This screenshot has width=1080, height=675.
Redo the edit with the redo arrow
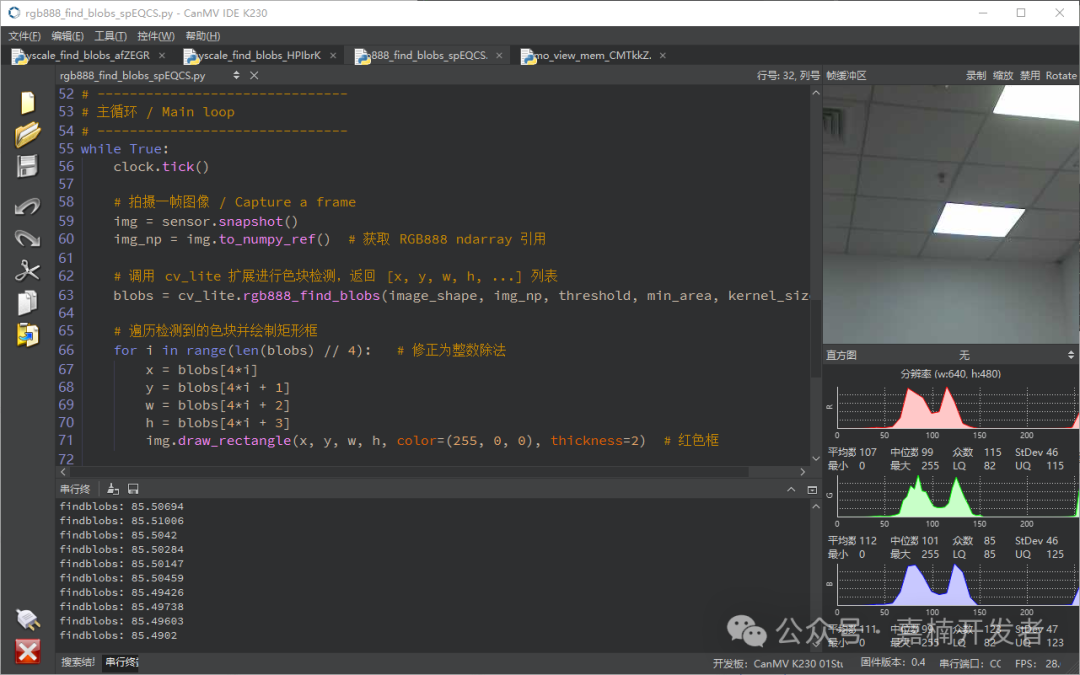[x=27, y=238]
